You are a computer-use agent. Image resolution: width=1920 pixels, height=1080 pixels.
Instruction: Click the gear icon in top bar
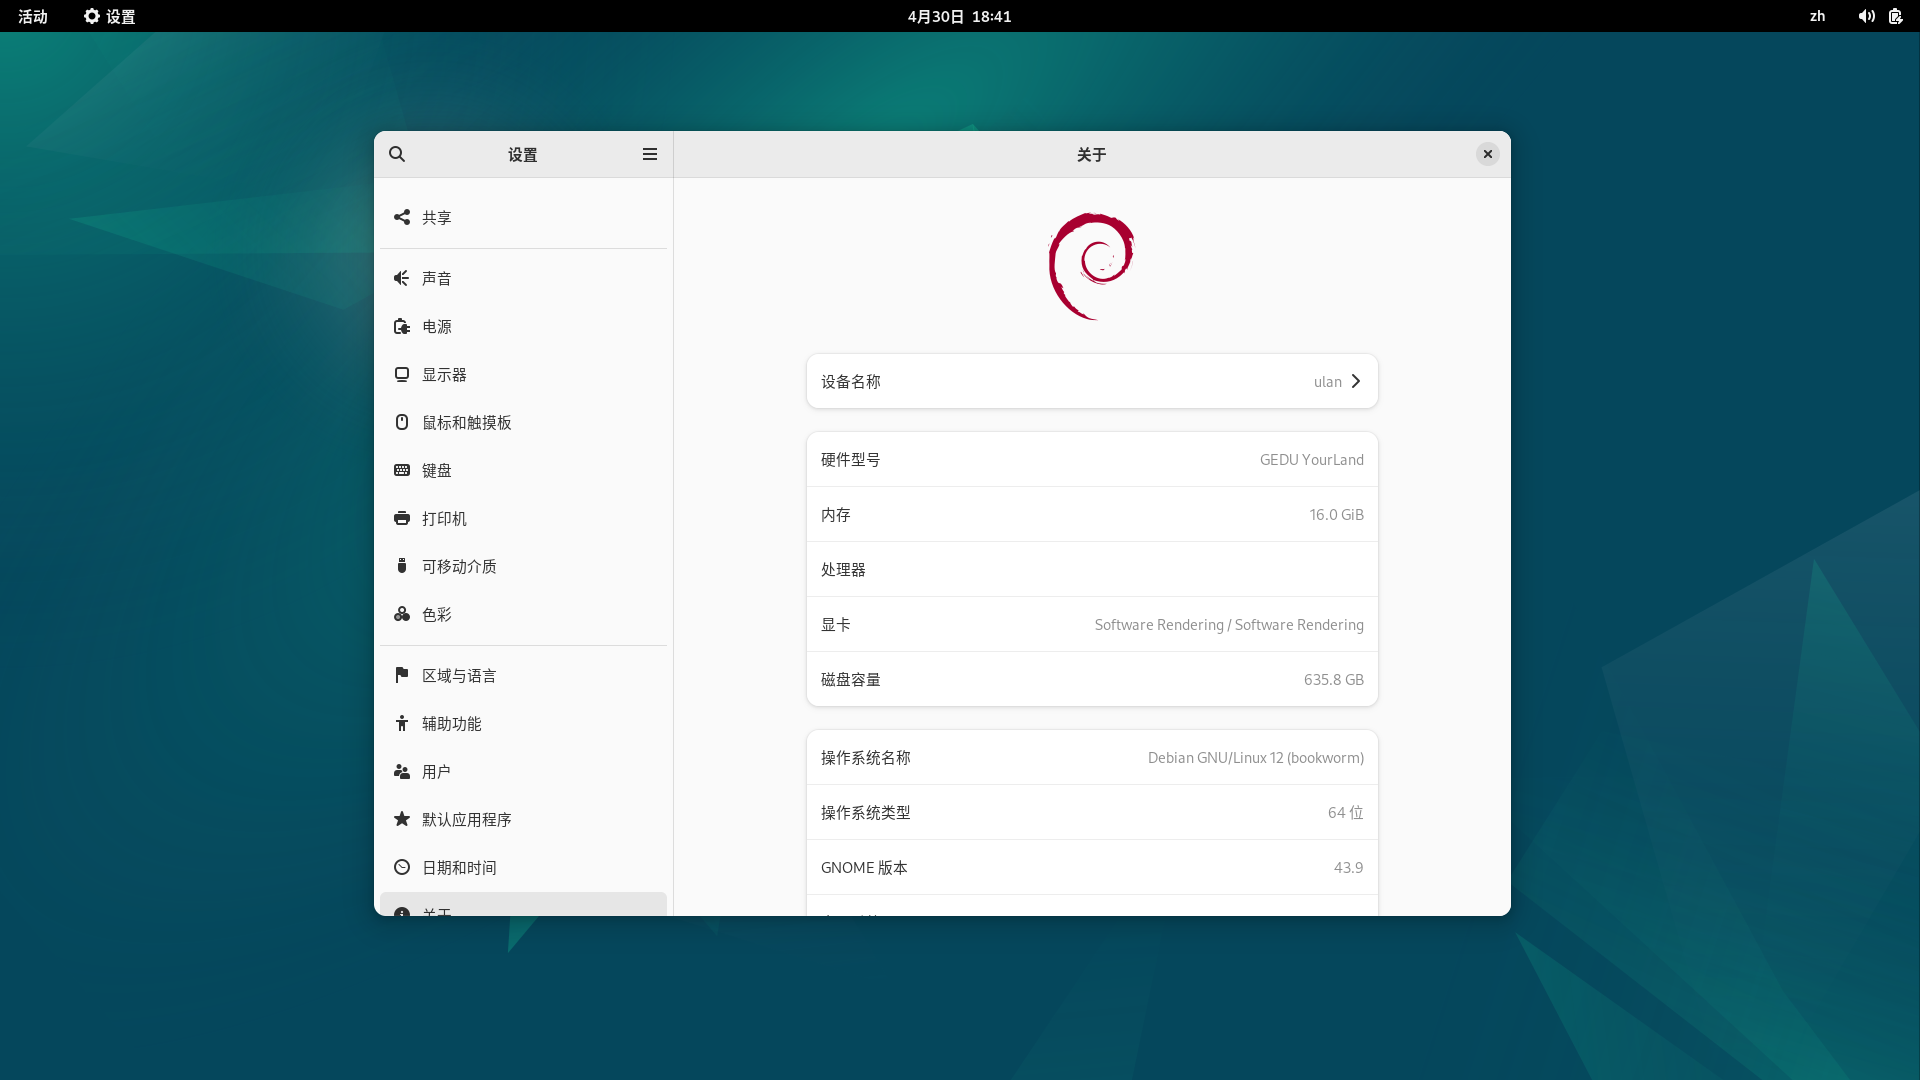[x=92, y=16]
